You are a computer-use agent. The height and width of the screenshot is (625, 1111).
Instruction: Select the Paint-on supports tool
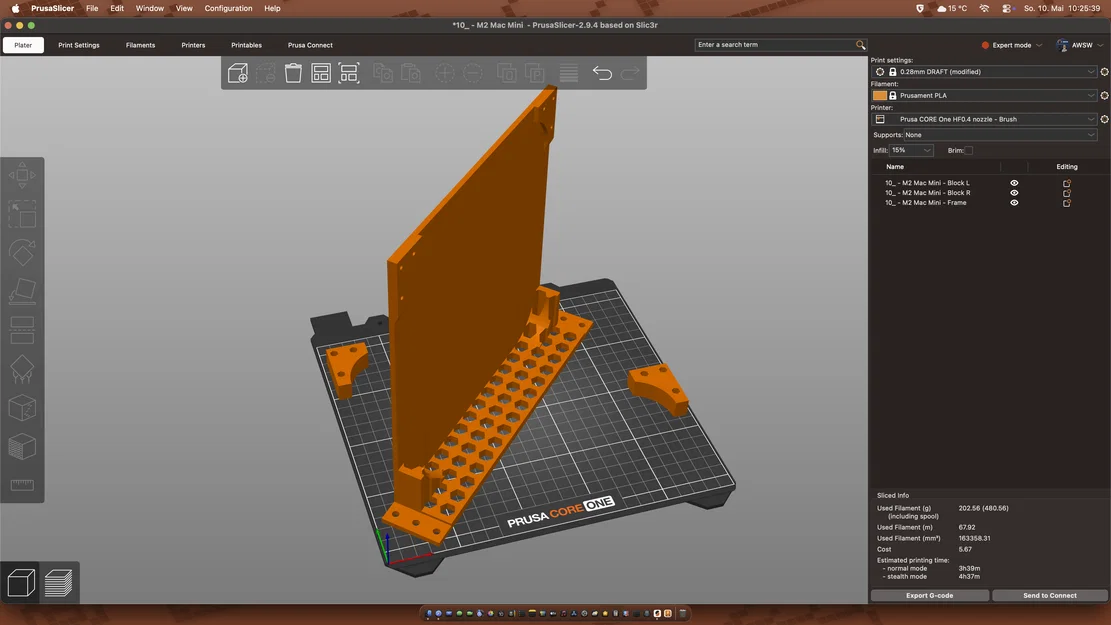tap(22, 369)
